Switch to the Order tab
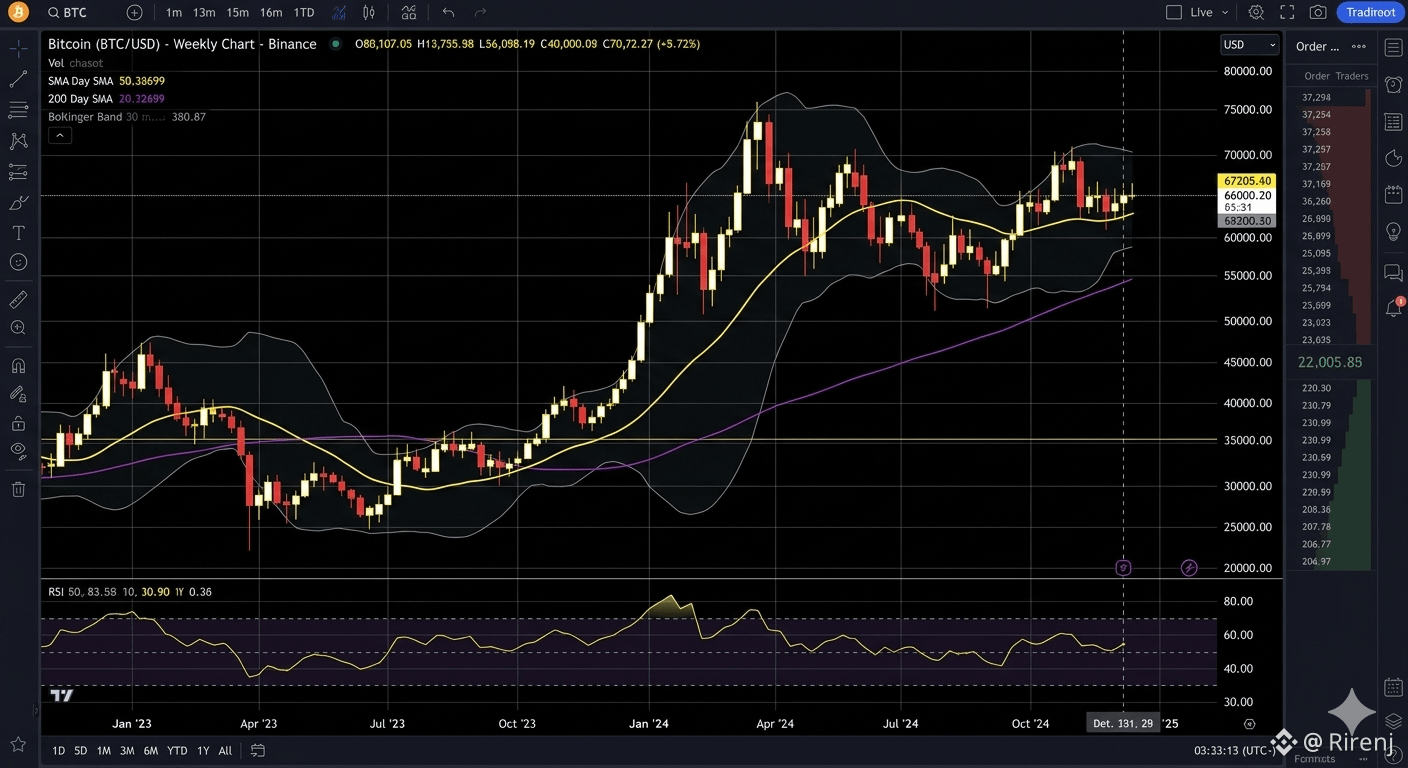Image resolution: width=1408 pixels, height=768 pixels. [x=1317, y=76]
